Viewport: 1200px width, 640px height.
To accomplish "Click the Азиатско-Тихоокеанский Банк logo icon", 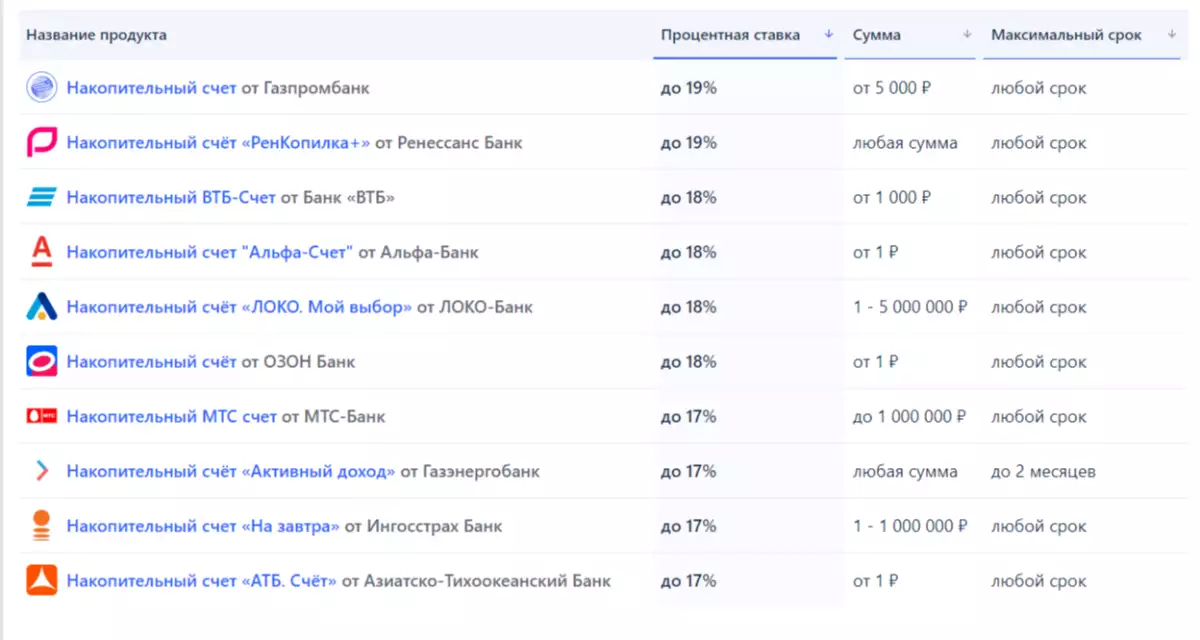I will pos(42,581).
